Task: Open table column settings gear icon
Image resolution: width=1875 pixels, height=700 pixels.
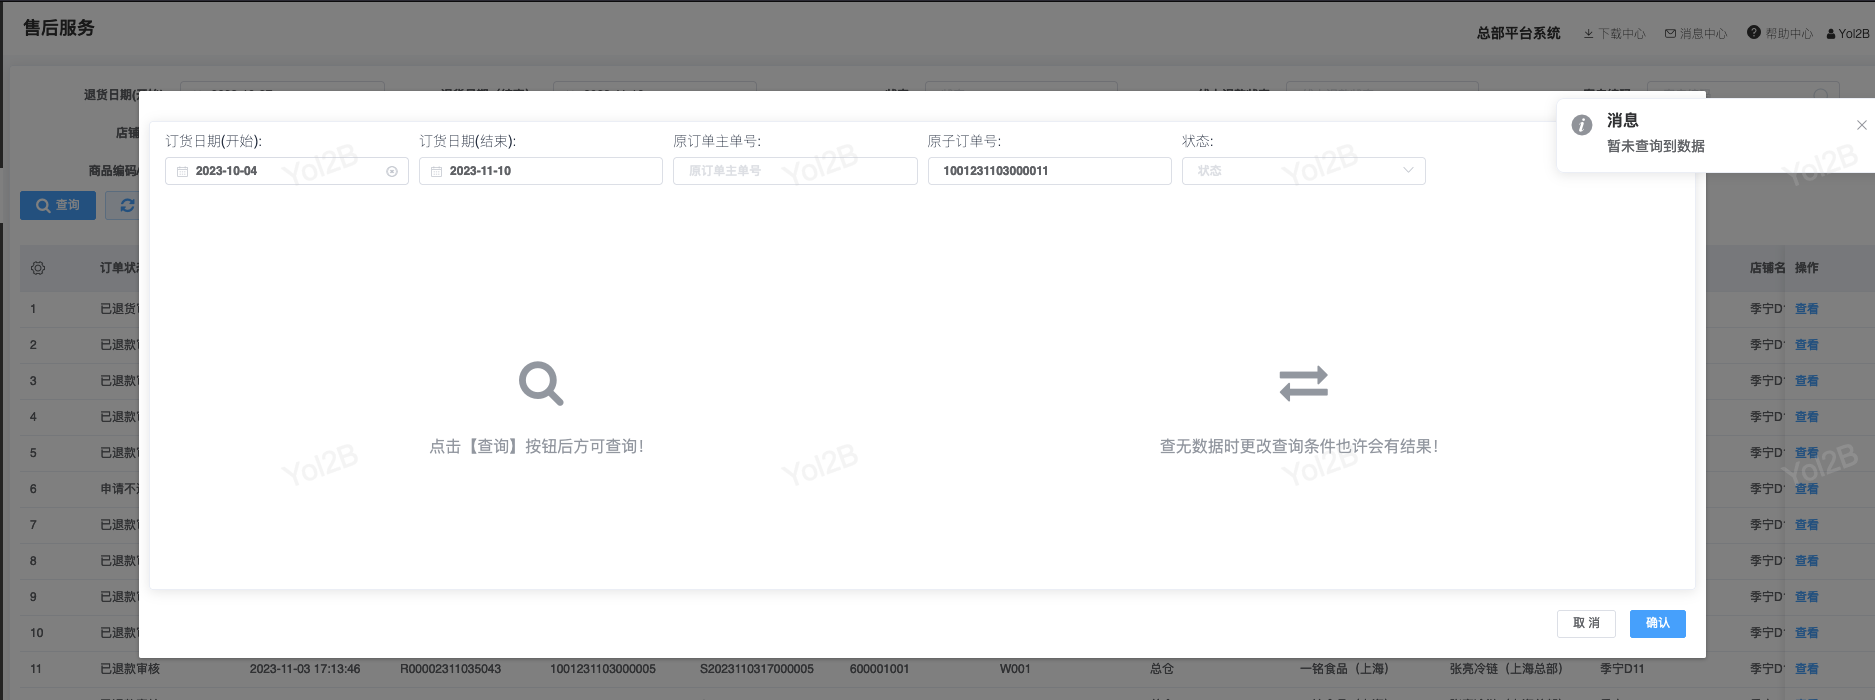Action: (x=38, y=268)
